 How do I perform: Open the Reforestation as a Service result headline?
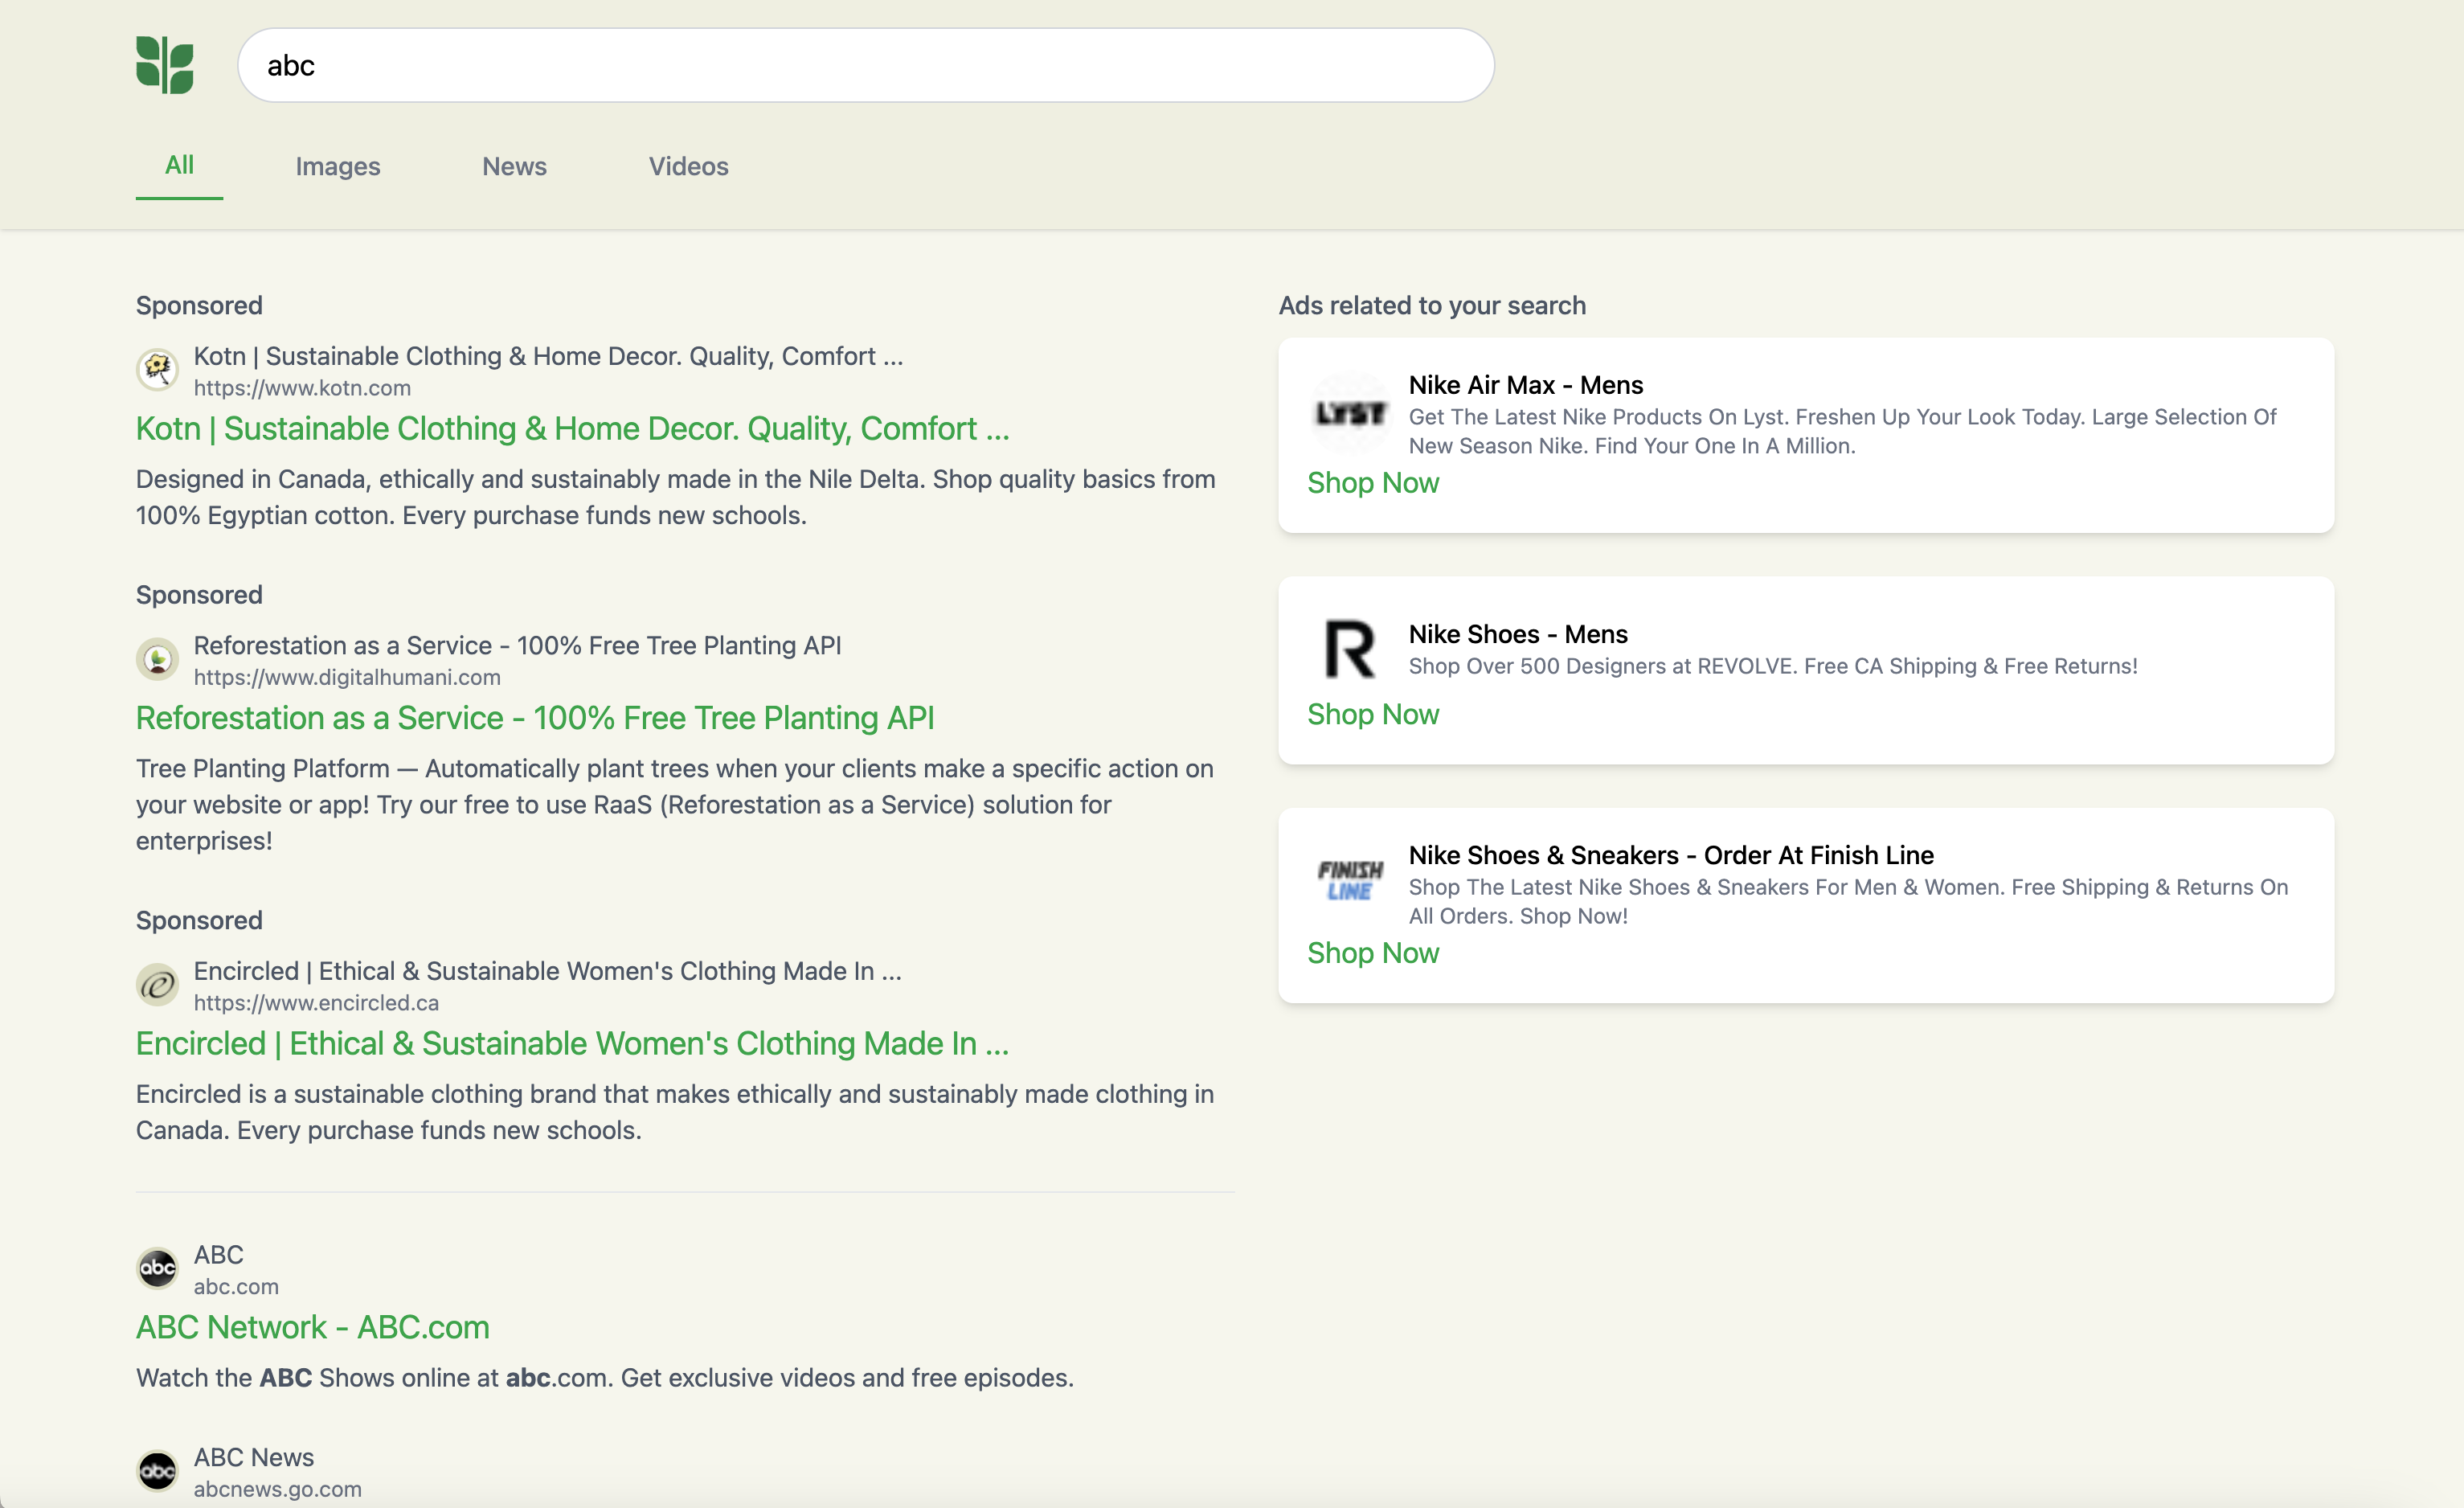tap(535, 718)
